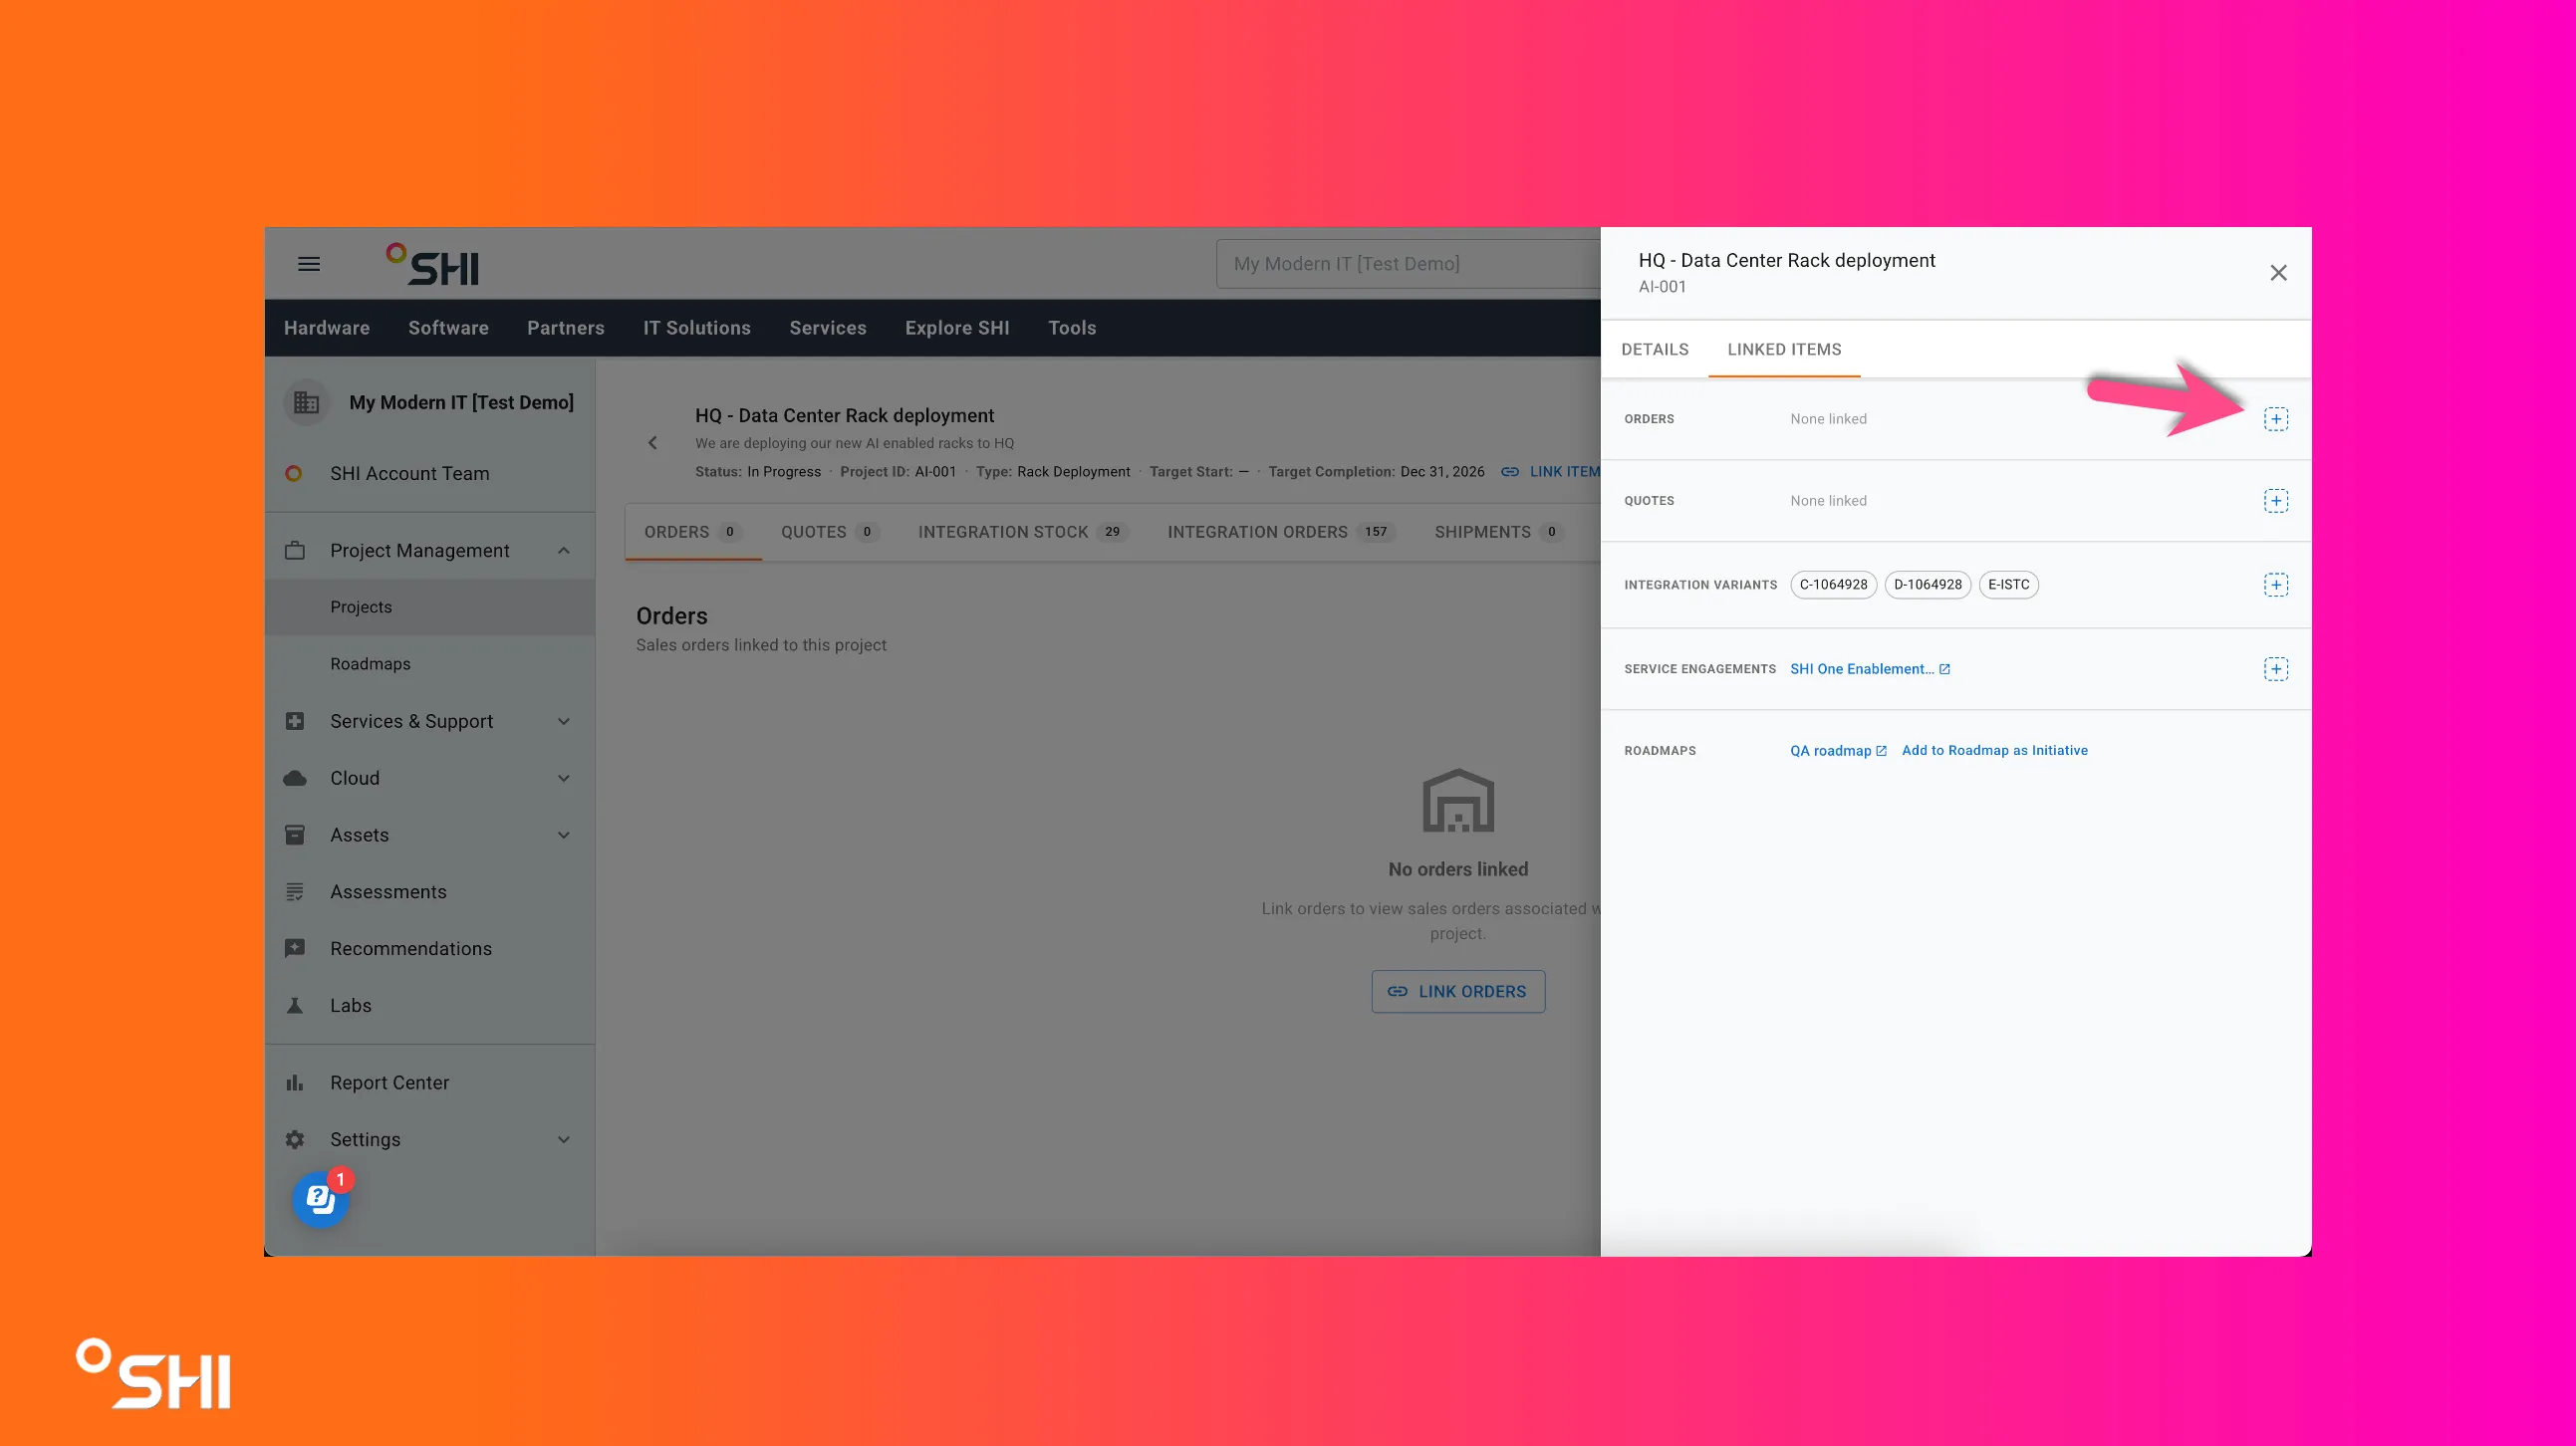The height and width of the screenshot is (1446, 2576).
Task: Open the IT Solutions menu
Action: tap(697, 328)
